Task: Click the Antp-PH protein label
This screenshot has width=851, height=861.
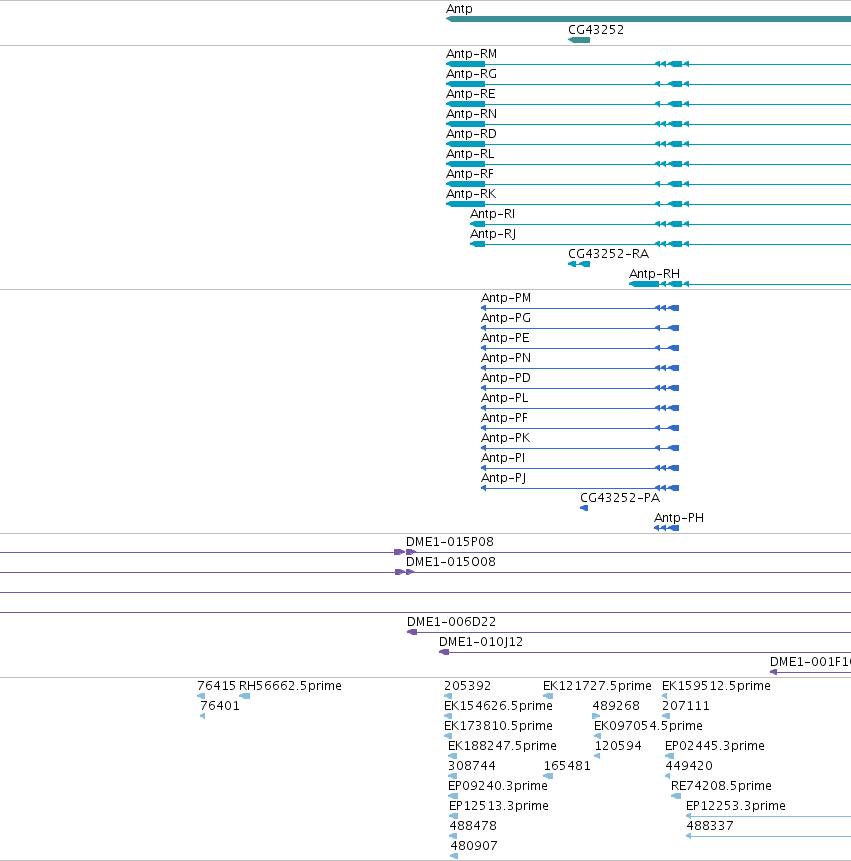Action: click(x=679, y=518)
